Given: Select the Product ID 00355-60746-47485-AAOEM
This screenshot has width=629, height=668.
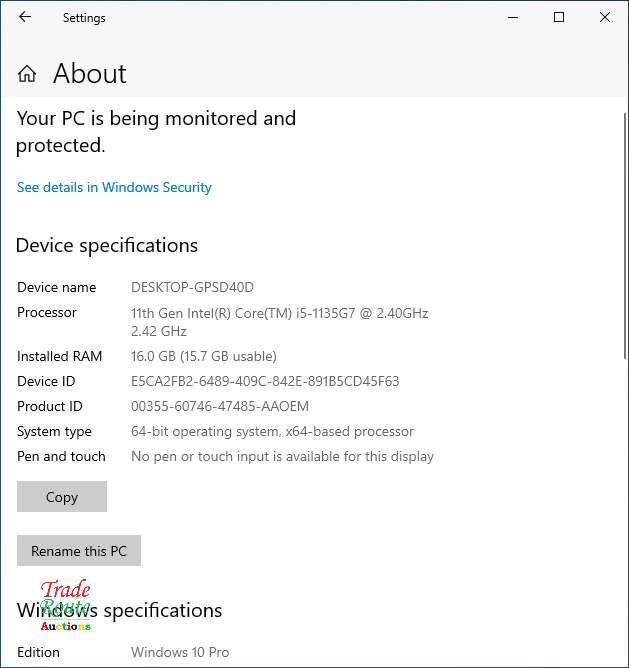Looking at the screenshot, I should [x=220, y=406].
